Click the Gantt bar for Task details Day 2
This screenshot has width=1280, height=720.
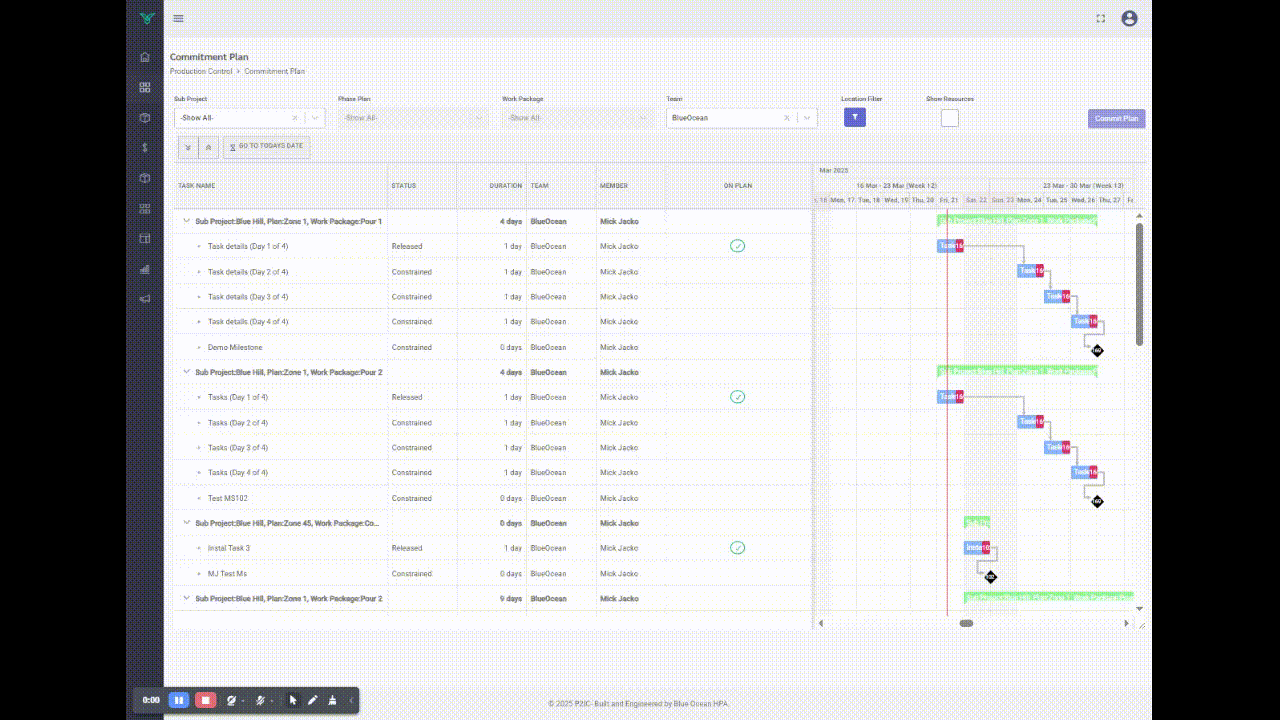[x=1031, y=271]
